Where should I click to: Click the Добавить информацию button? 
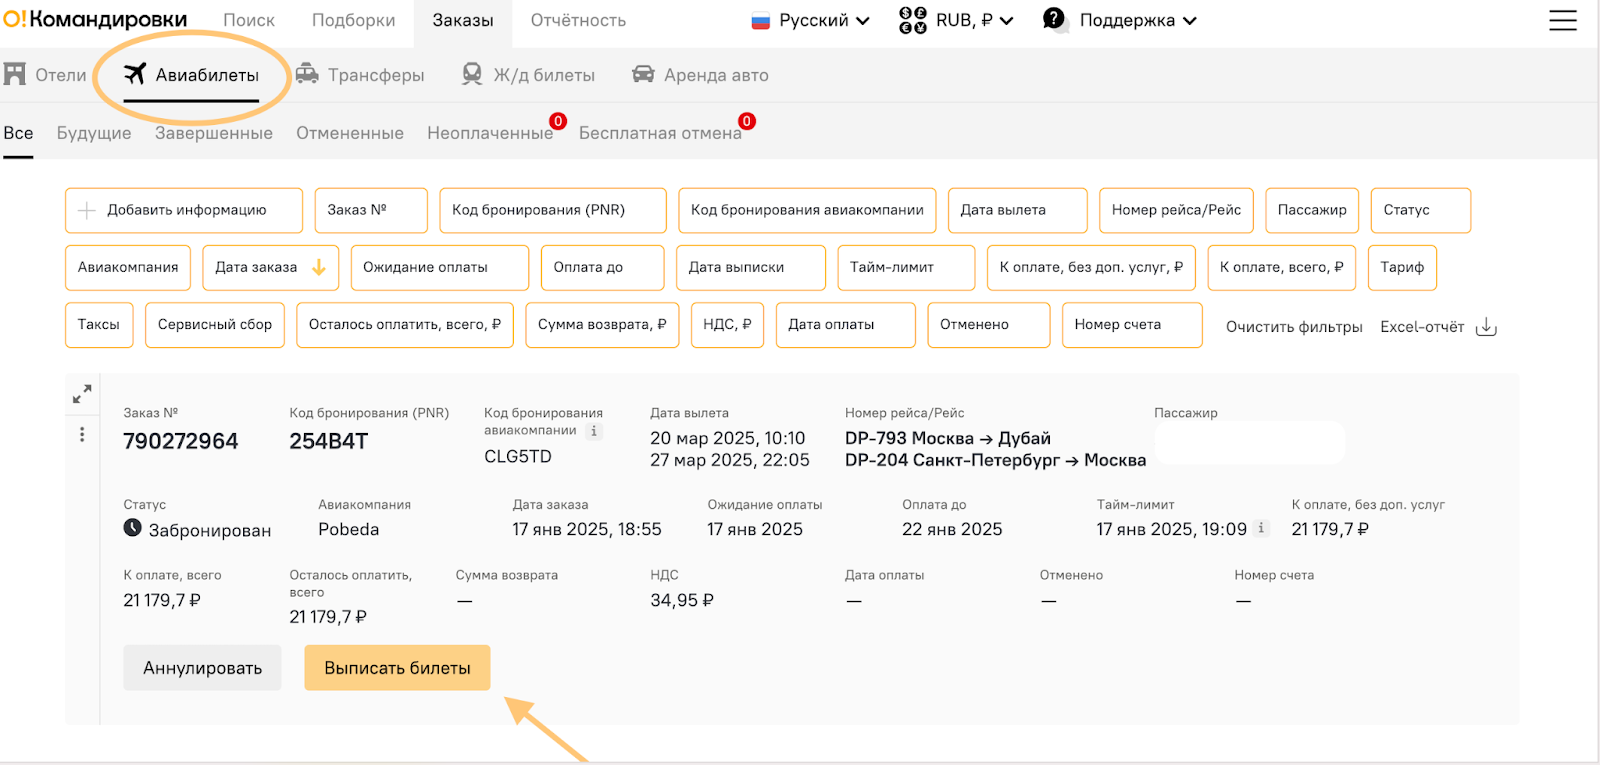pos(184,210)
